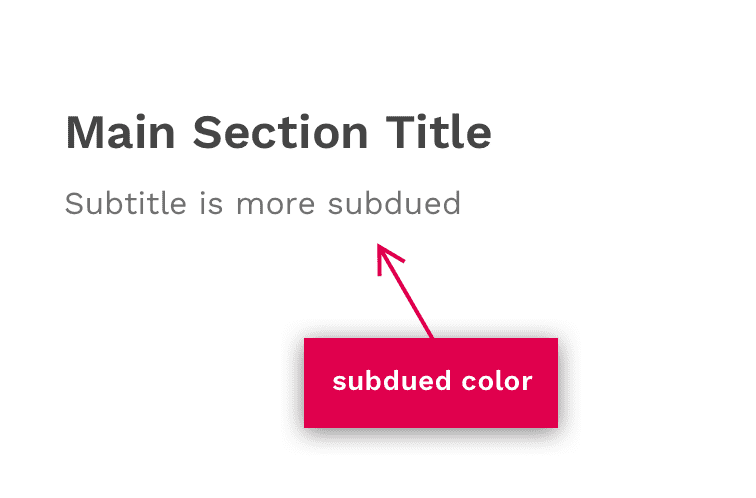The width and height of the screenshot is (756, 498).
Task: Click the capital "S" of "Section"
Action: (205, 133)
